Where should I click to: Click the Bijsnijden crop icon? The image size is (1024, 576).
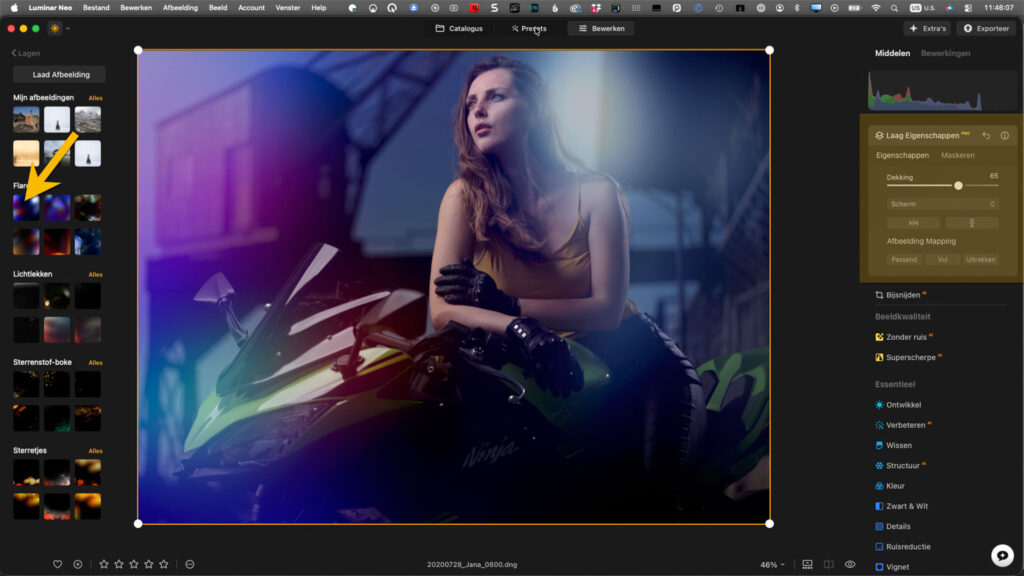click(879, 295)
